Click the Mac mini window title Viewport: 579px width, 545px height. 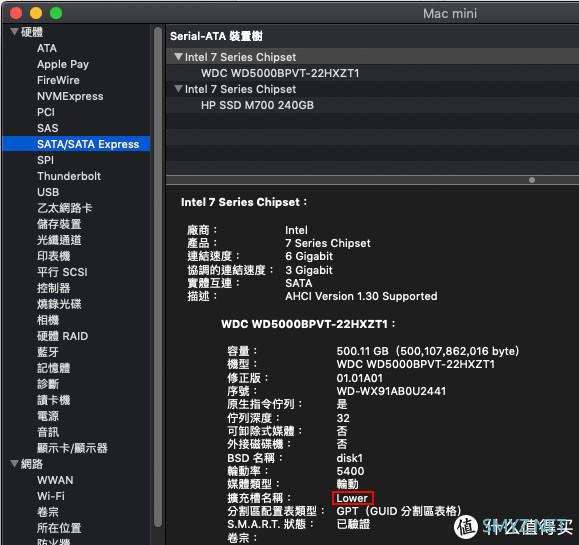[x=450, y=14]
